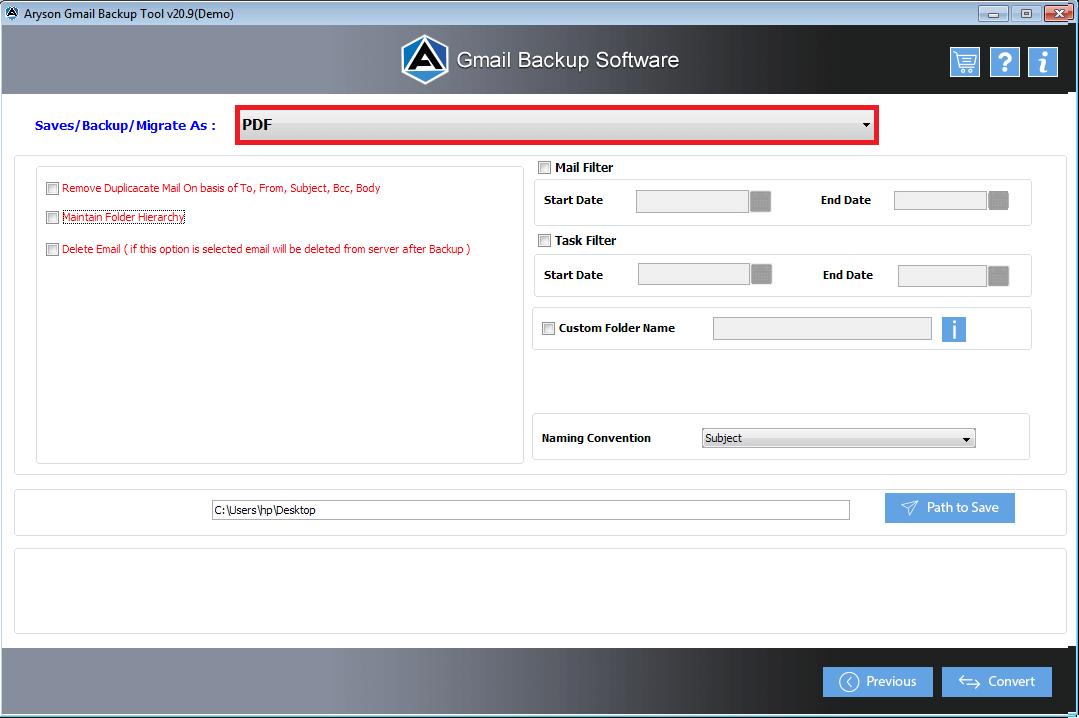1079x718 pixels.
Task: Check the Mail Filter option
Action: [x=544, y=167]
